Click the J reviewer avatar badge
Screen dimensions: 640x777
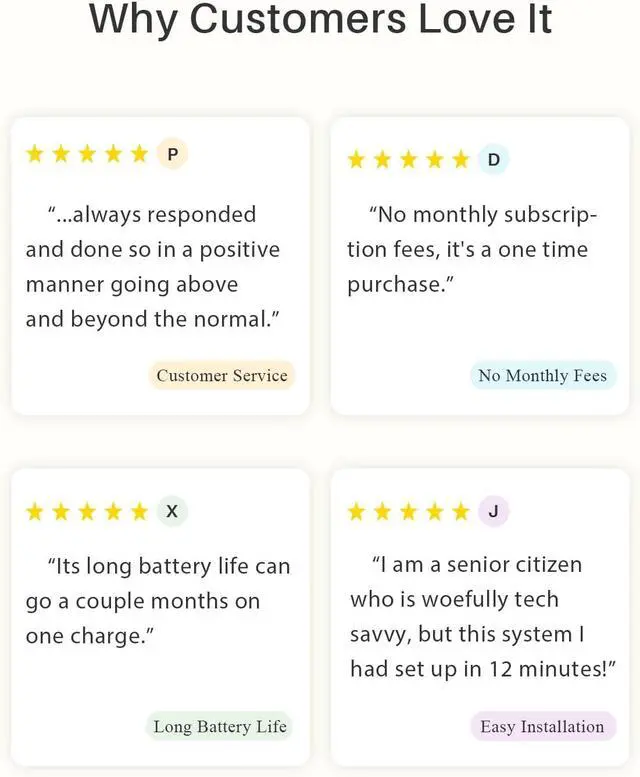493,512
